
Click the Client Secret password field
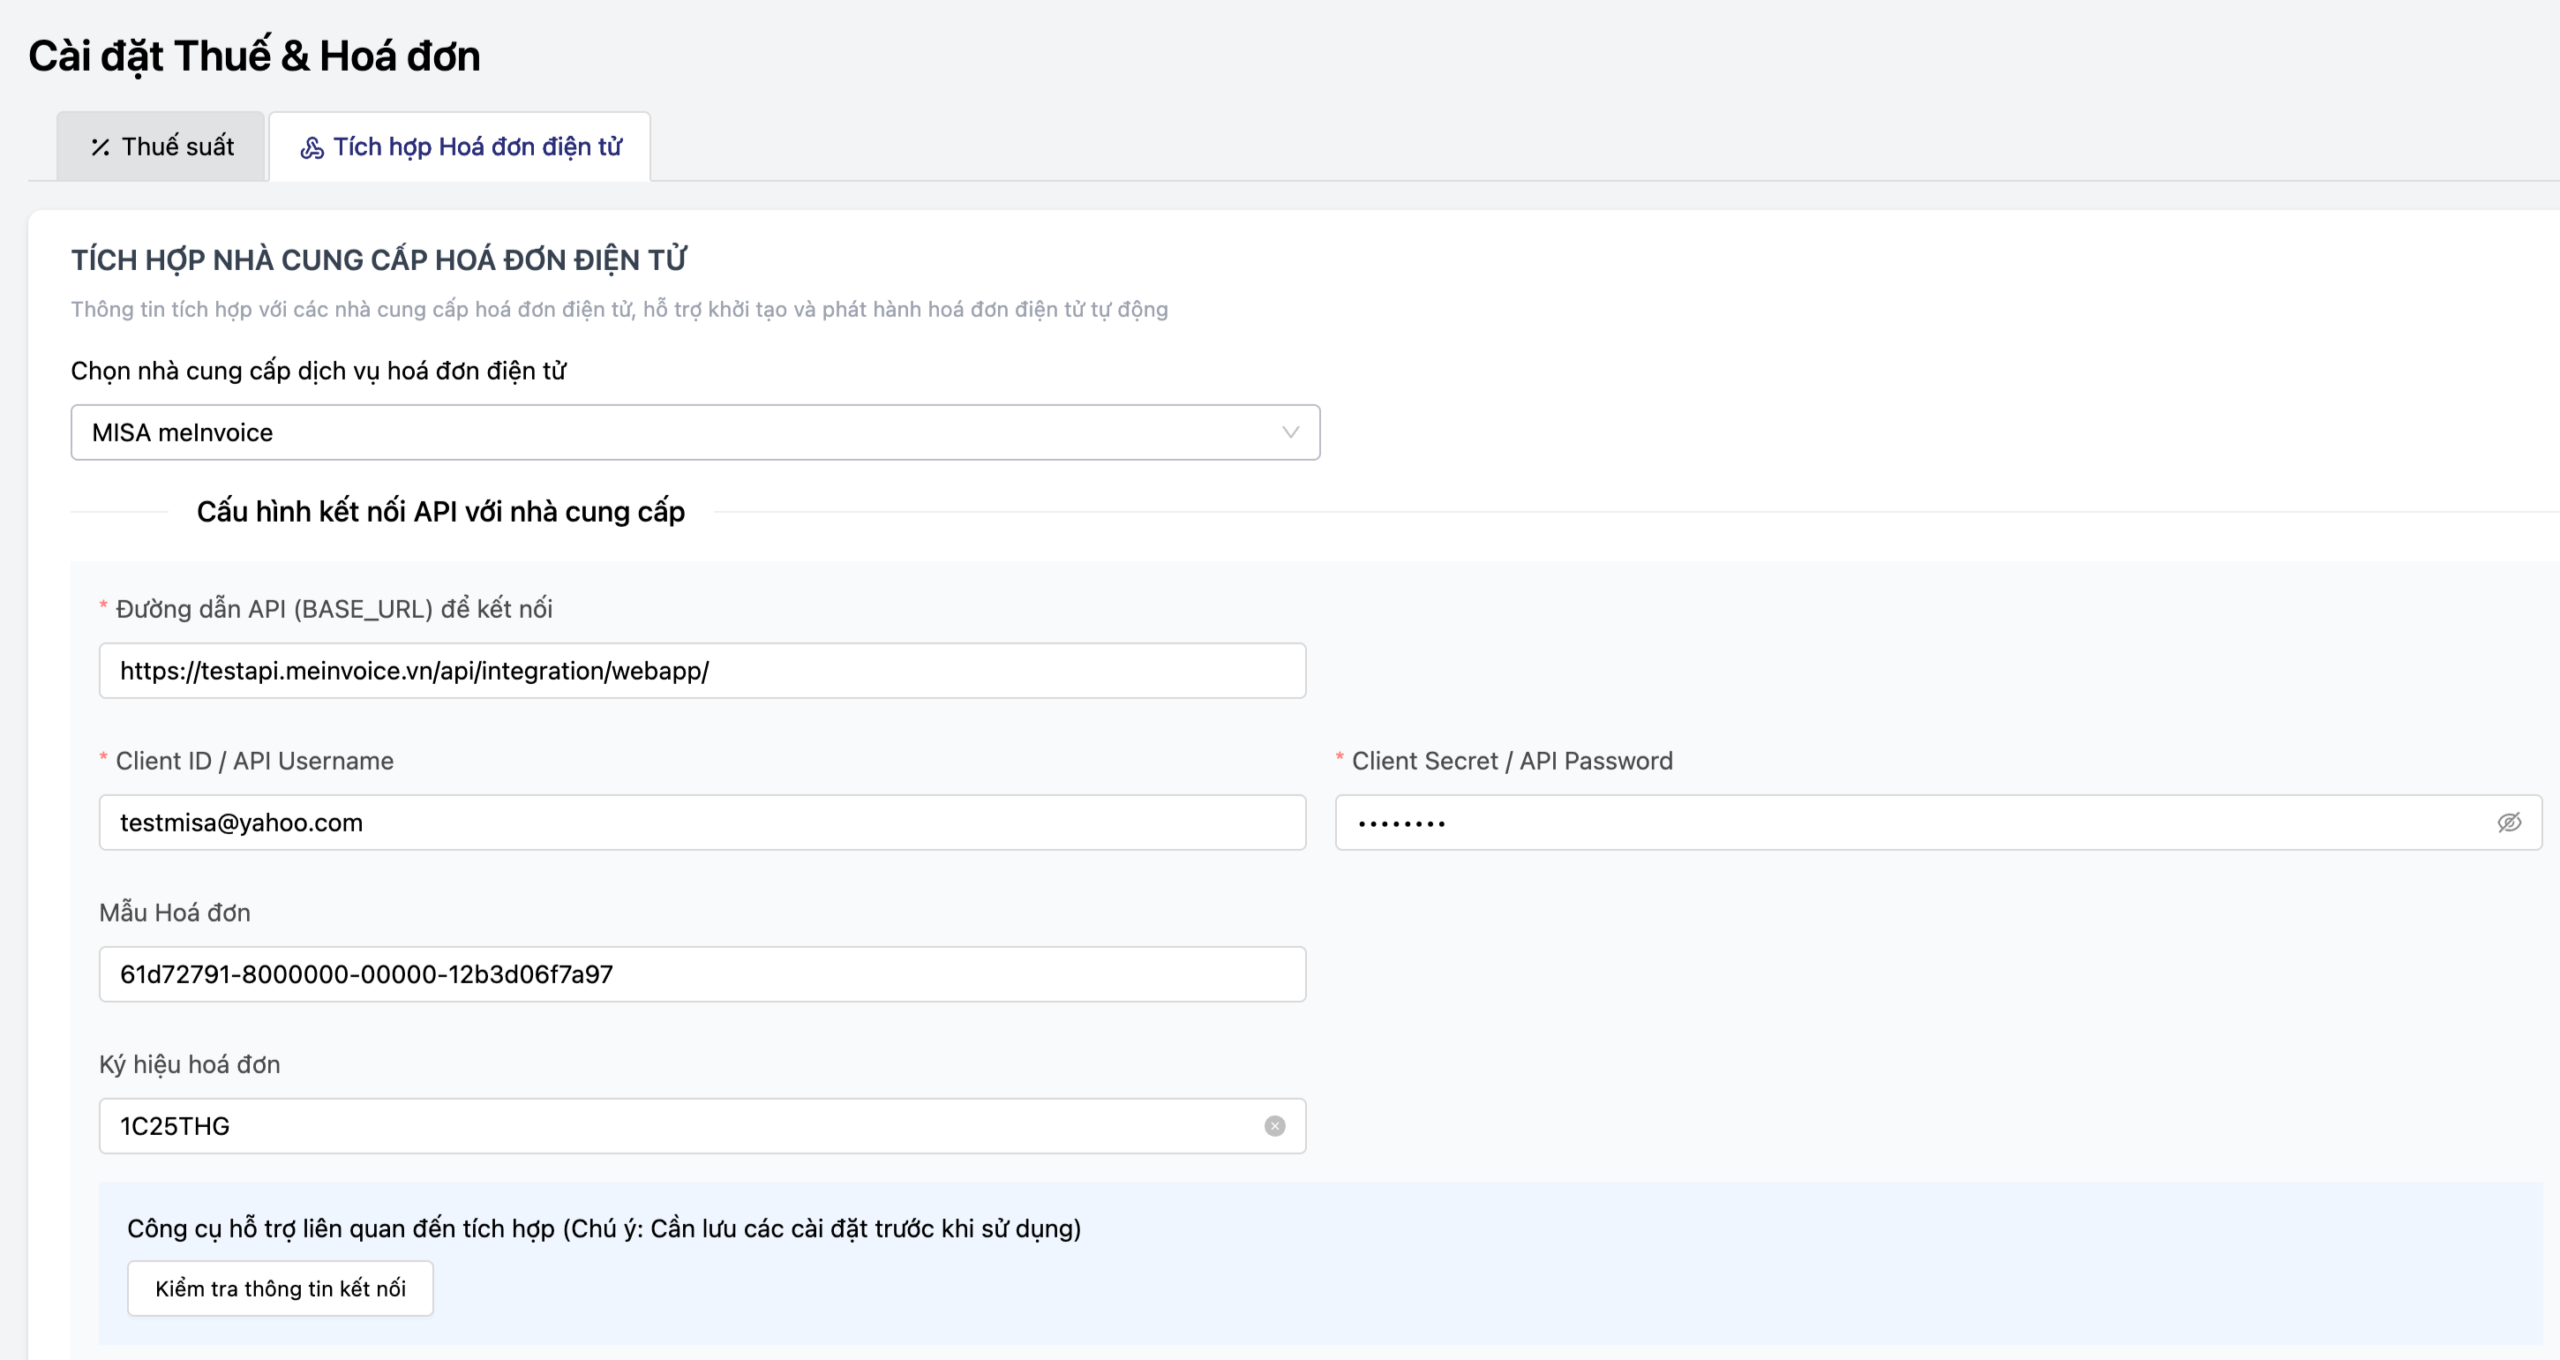click(1900, 823)
